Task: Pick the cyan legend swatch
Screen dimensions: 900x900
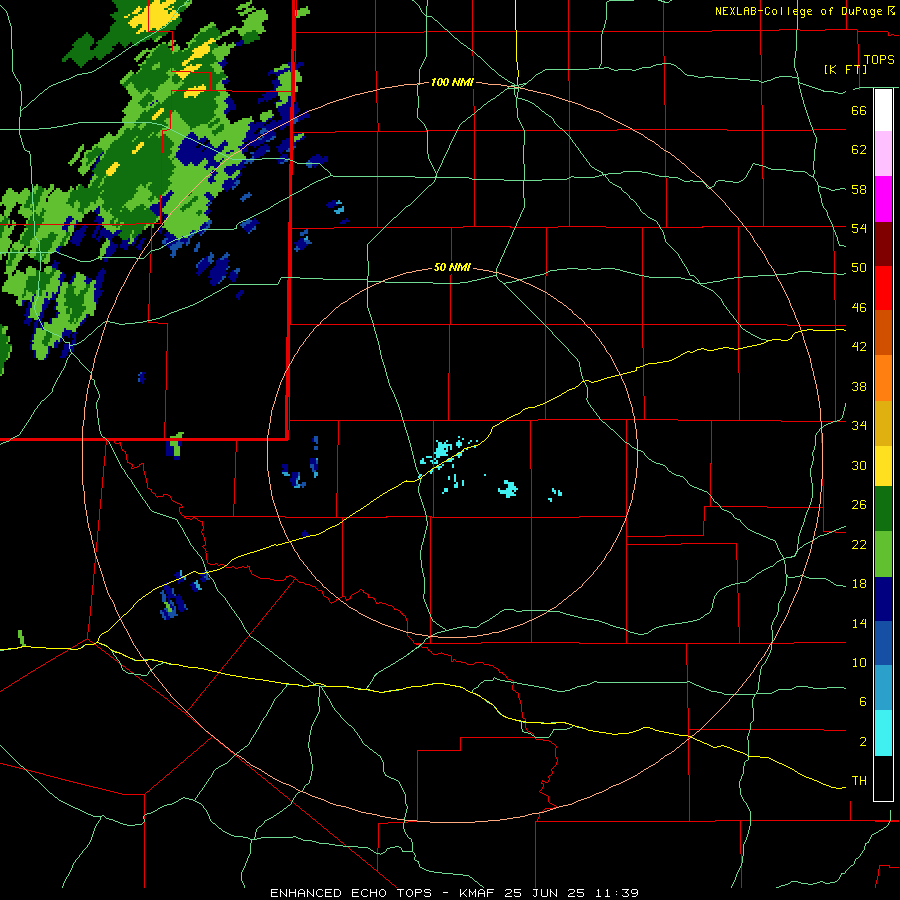Action: tap(883, 733)
